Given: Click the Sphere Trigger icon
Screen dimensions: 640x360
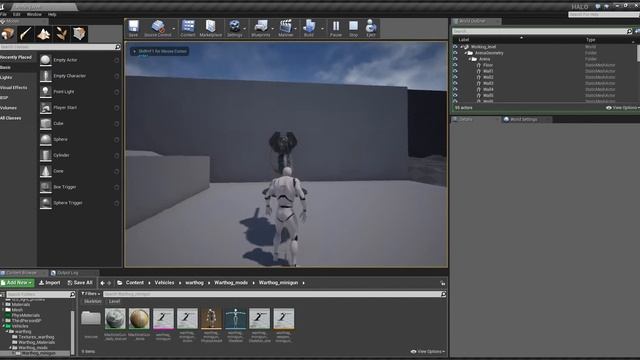Looking at the screenshot, I should click(46, 203).
